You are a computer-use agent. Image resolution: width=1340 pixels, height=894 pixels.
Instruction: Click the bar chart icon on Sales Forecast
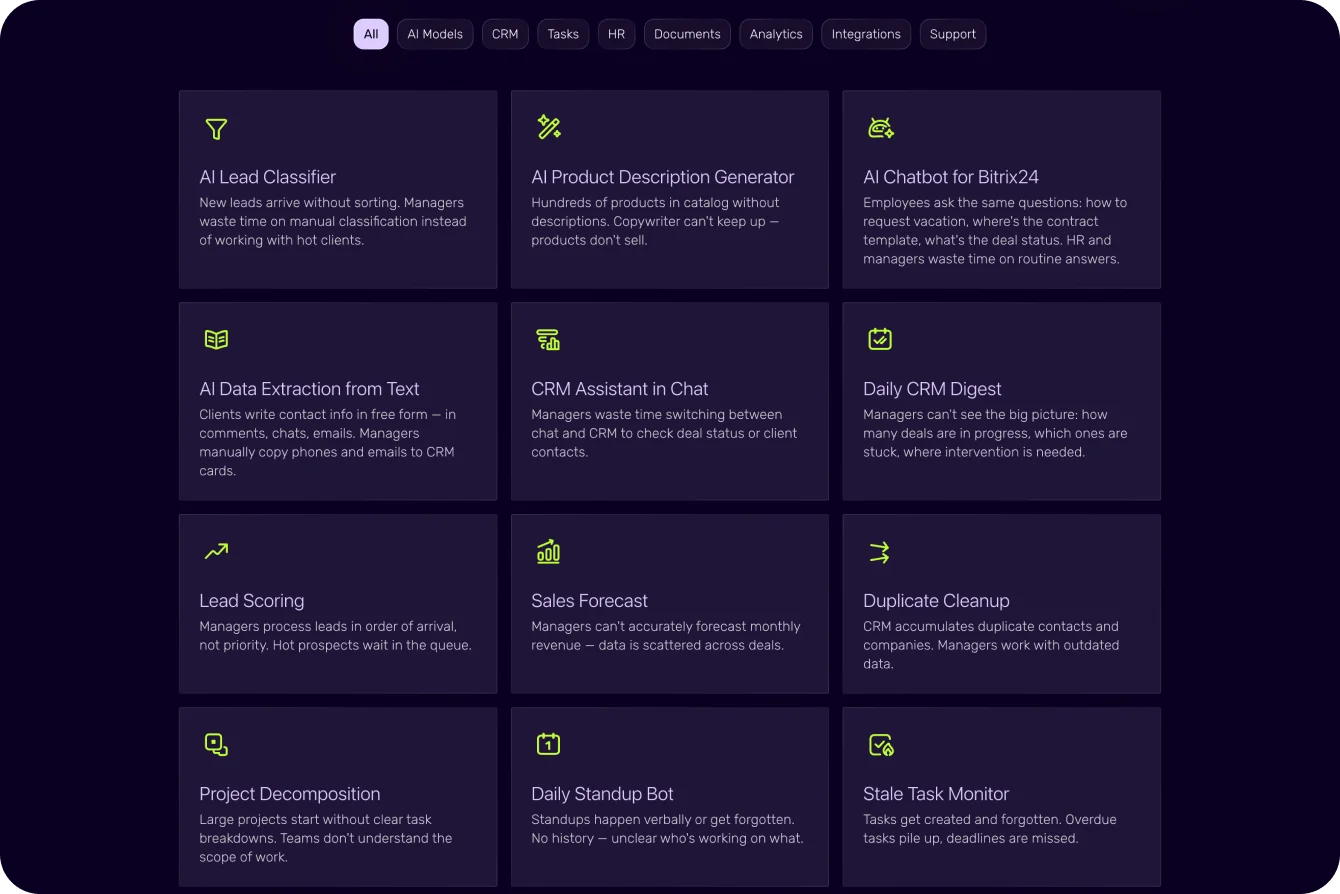click(548, 551)
